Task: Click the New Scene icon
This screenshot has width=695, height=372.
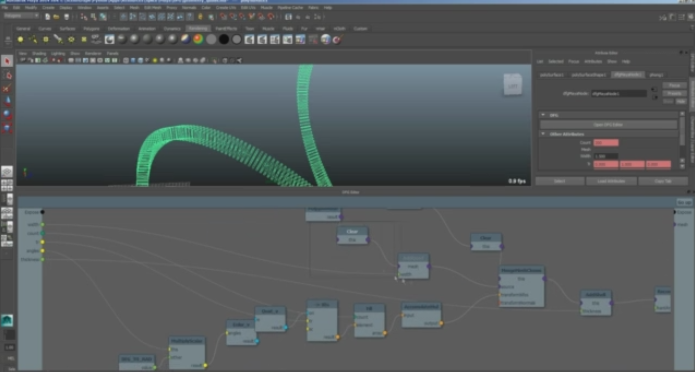Action: (x=47, y=17)
